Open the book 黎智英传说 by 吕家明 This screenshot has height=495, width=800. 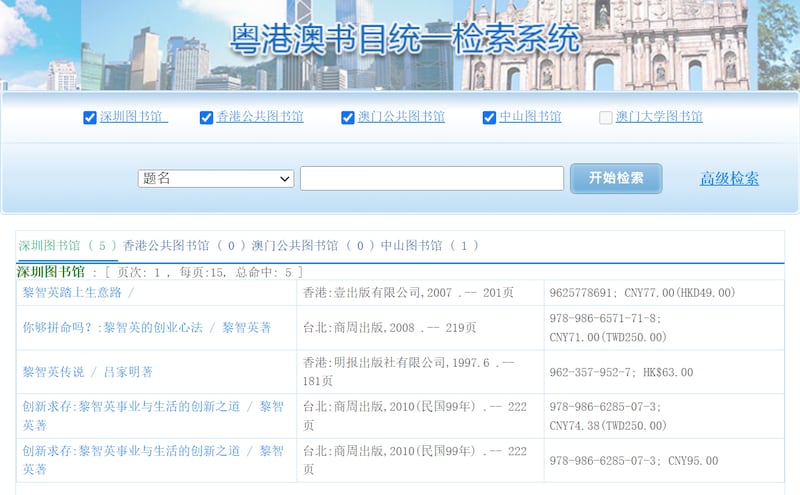point(87,372)
